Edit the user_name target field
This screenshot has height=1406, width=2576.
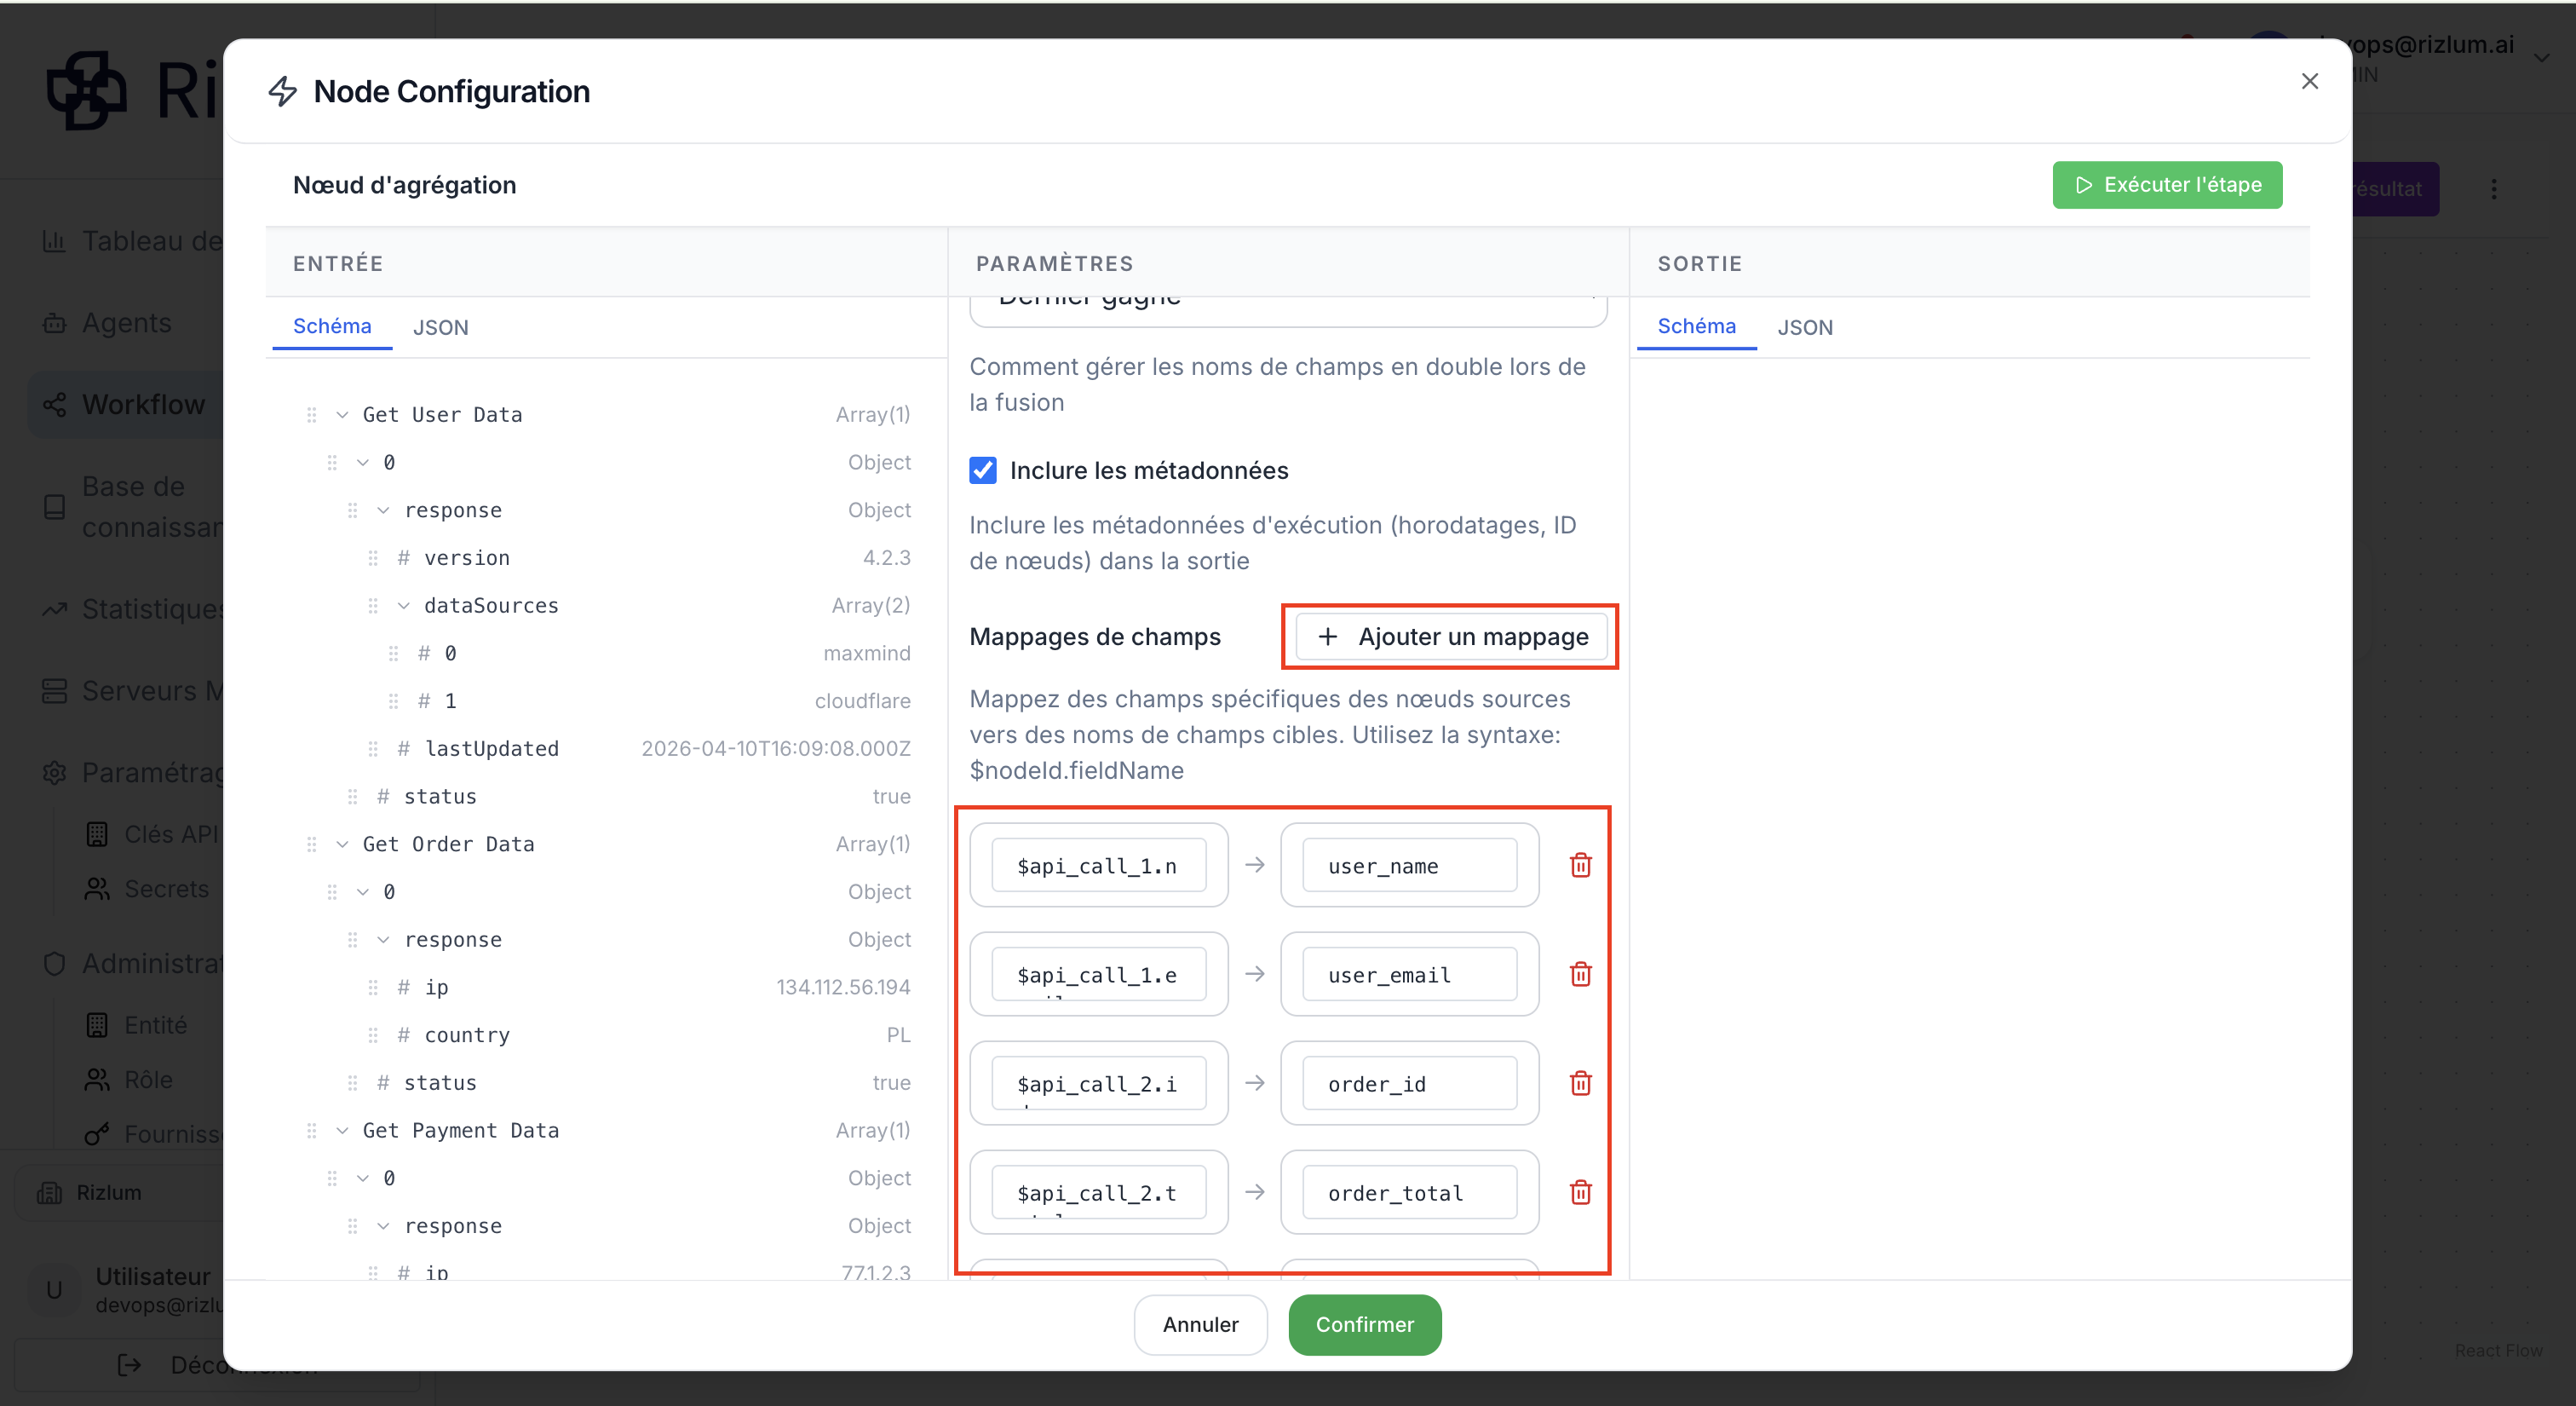(x=1409, y=865)
